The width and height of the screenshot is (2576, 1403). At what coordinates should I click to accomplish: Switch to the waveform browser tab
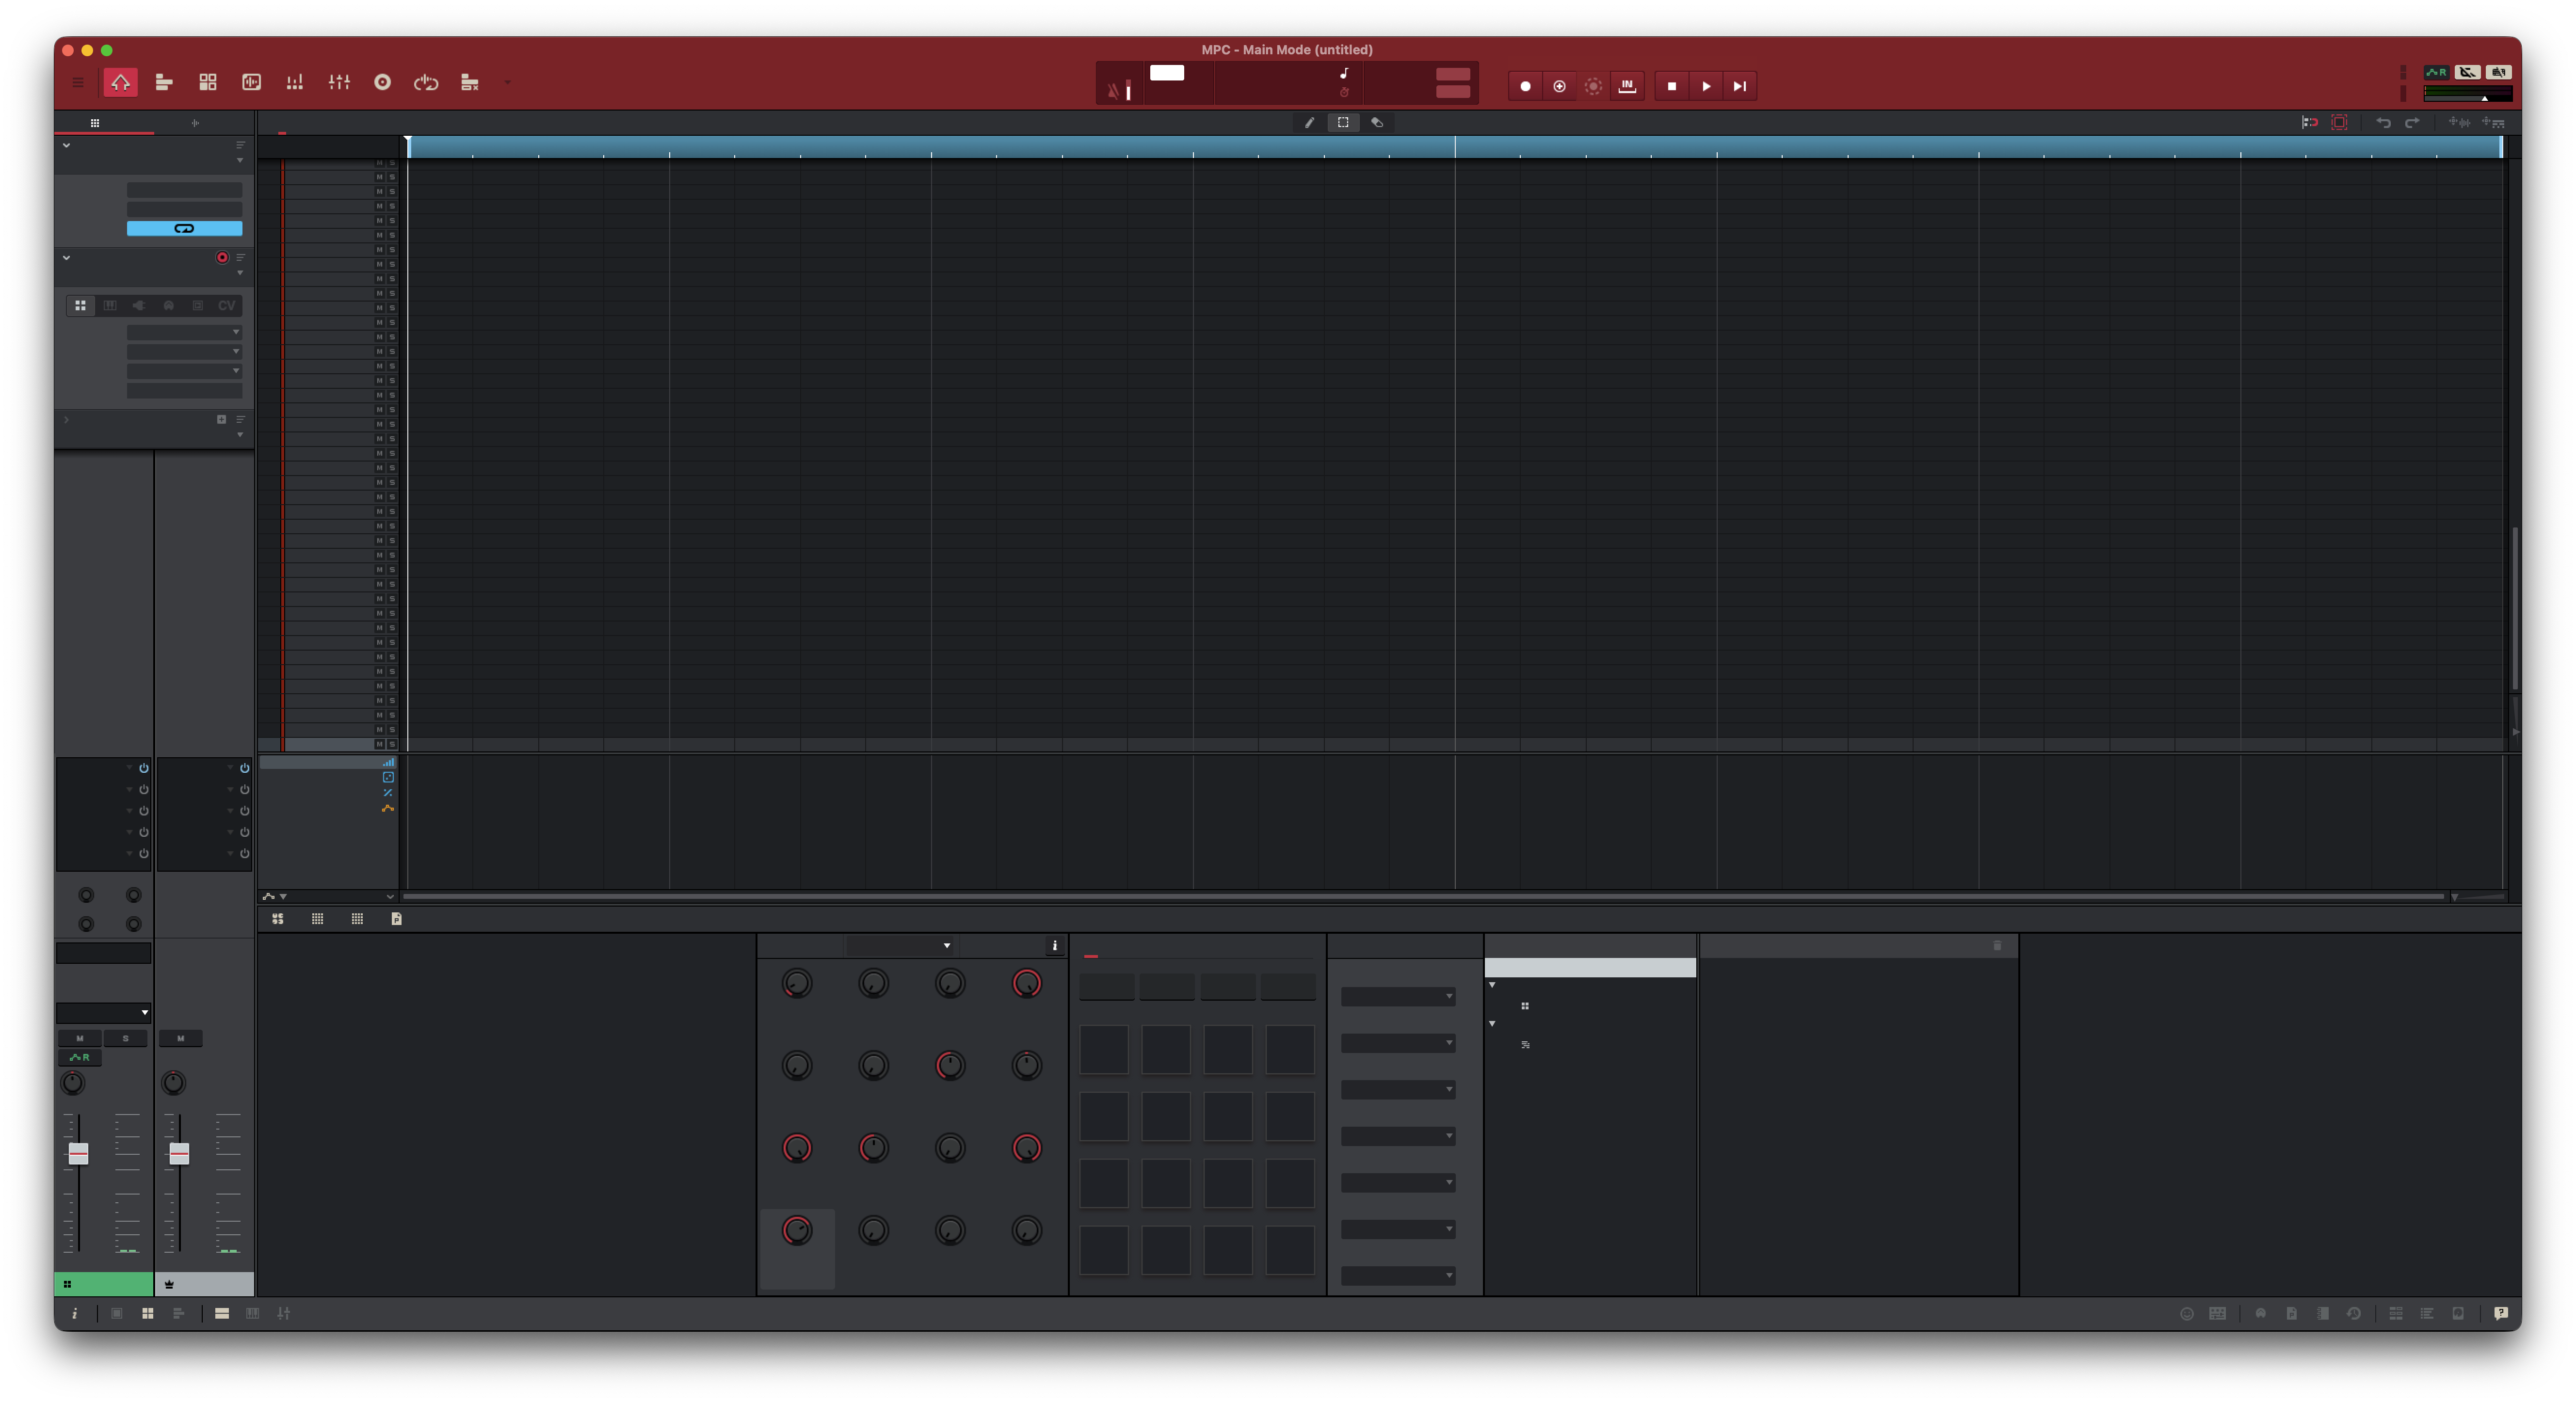tap(195, 123)
